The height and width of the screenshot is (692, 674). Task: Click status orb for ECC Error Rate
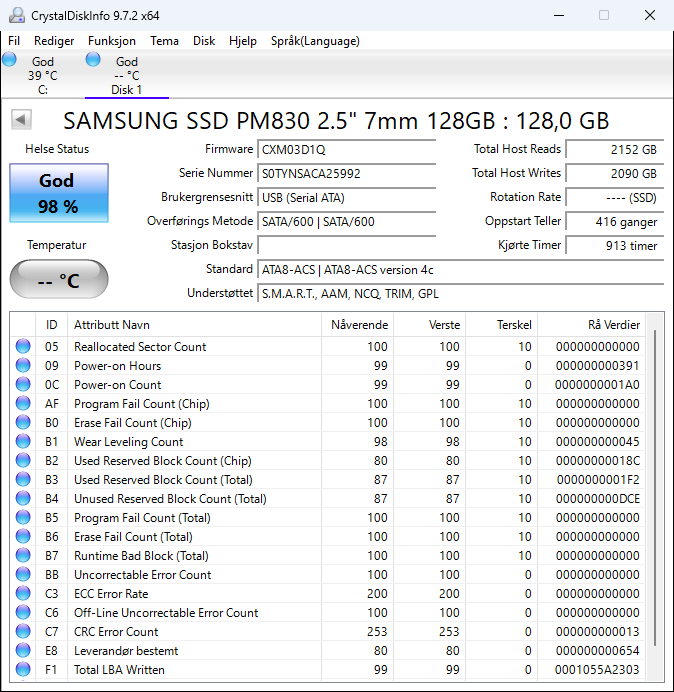click(23, 593)
